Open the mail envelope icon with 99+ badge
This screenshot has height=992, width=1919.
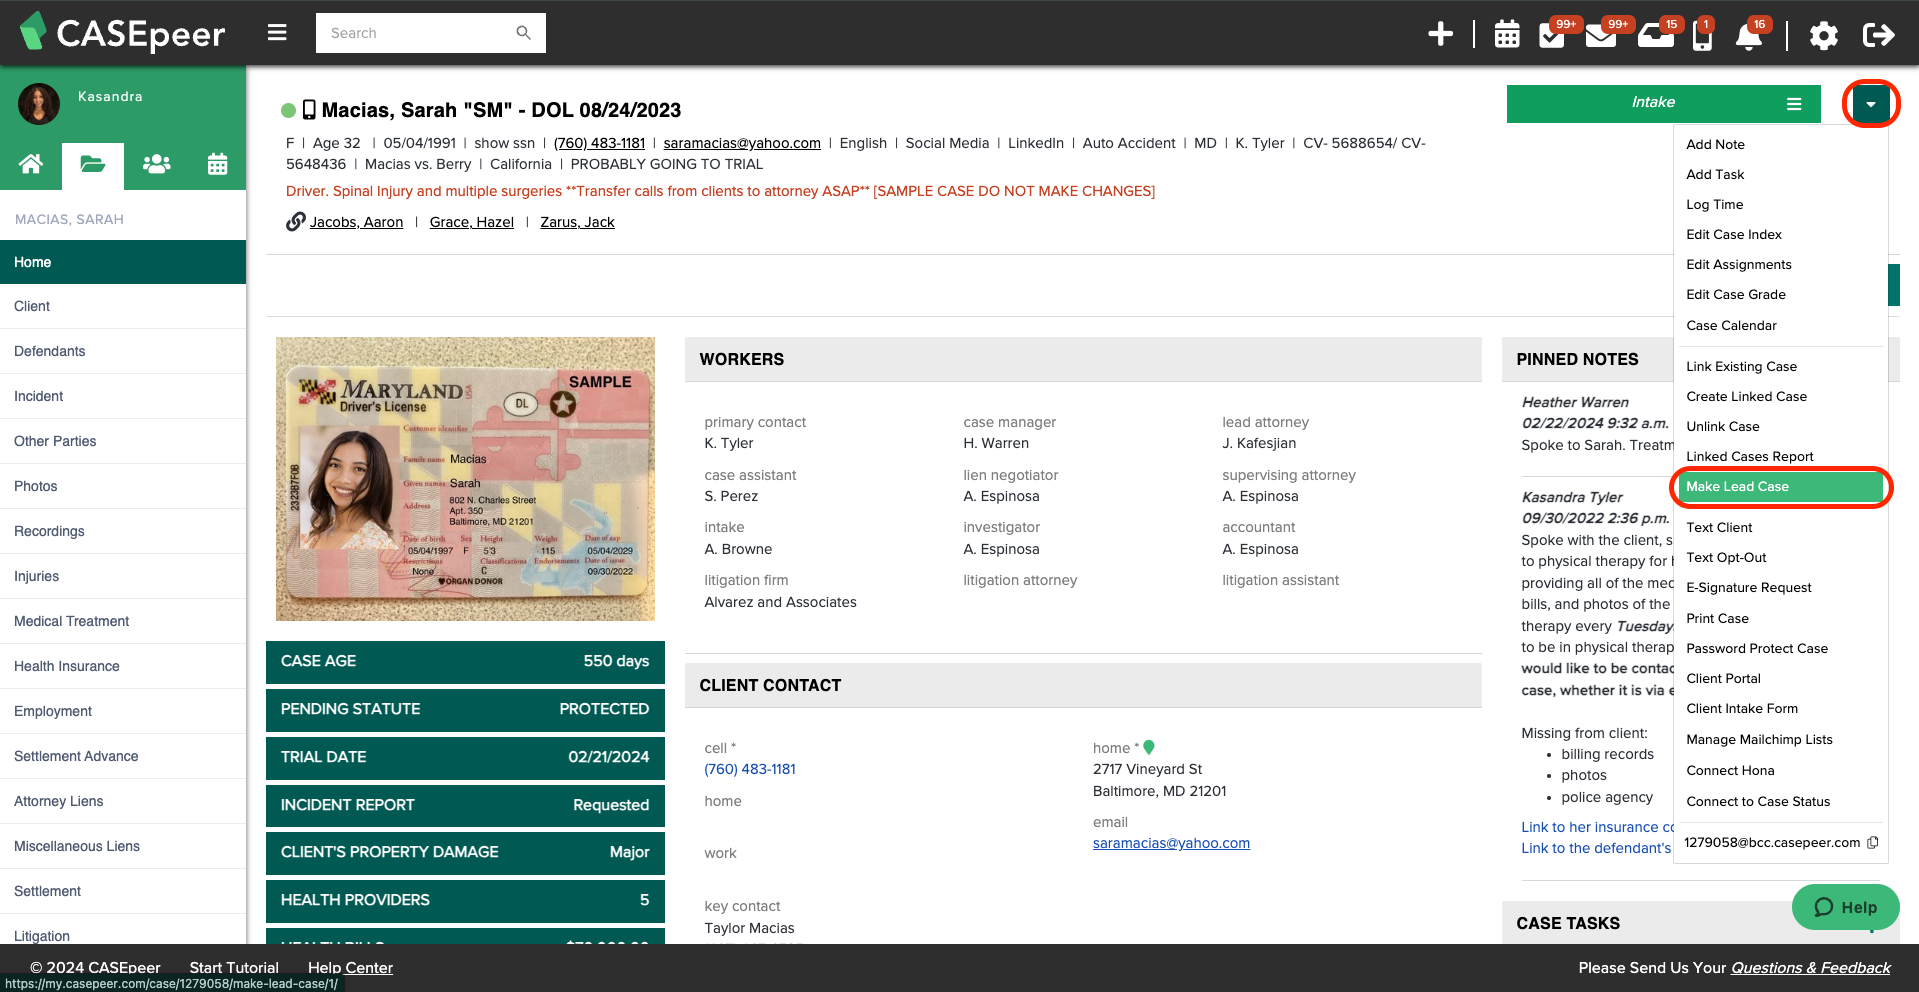[1600, 37]
